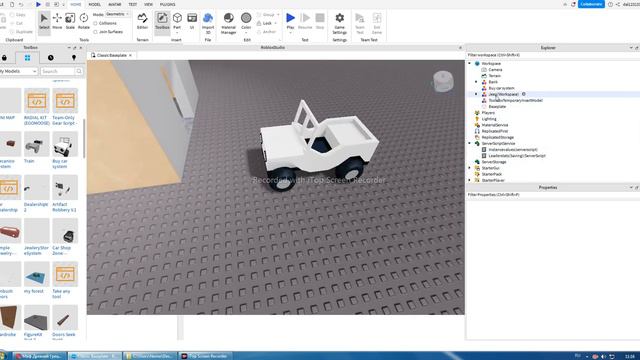This screenshot has width=640, height=360.
Task: Open the HOME ribbon tab
Action: point(76,4)
